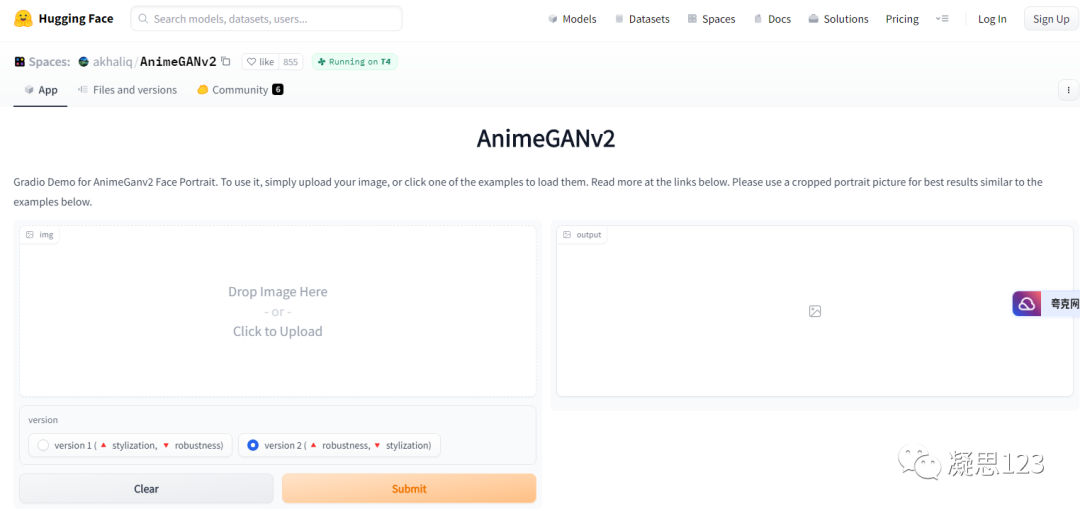Click the Running on T4 status badge

[355, 62]
